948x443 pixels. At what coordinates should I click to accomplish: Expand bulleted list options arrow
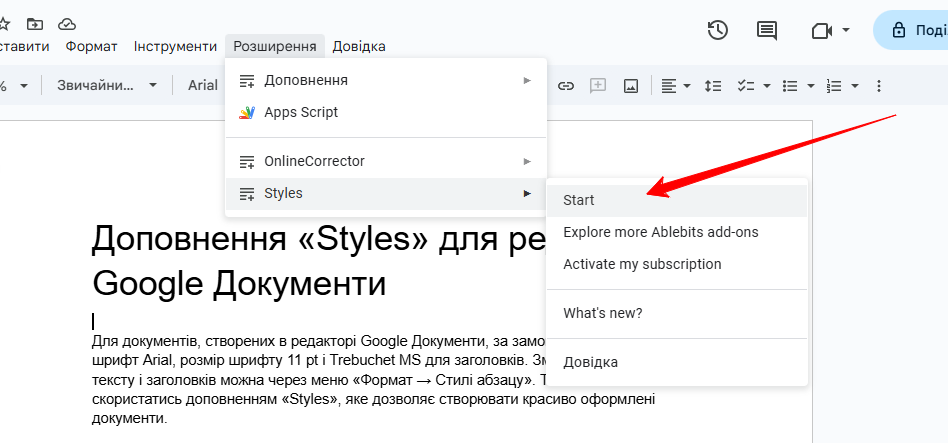click(811, 86)
